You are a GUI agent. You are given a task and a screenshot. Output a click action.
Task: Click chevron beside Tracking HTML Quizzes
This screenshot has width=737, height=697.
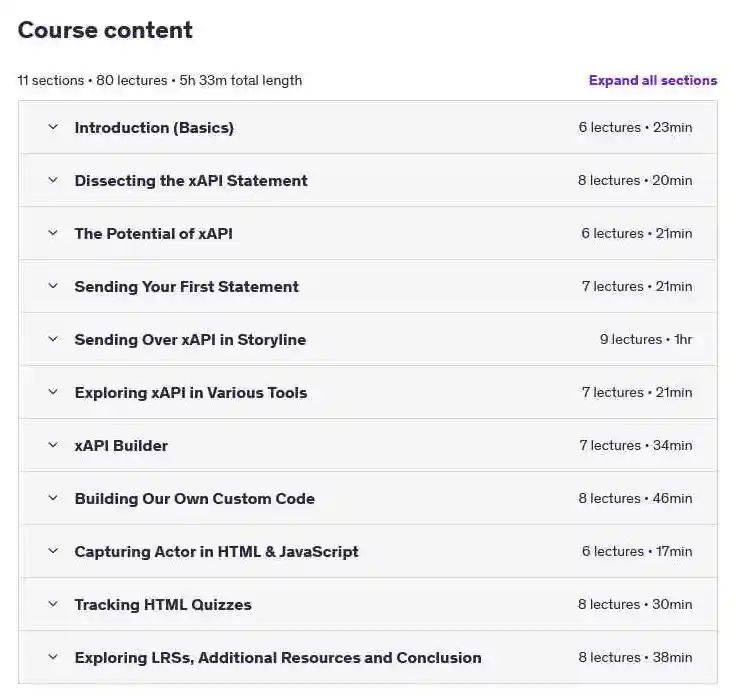pyautogui.click(x=53, y=604)
